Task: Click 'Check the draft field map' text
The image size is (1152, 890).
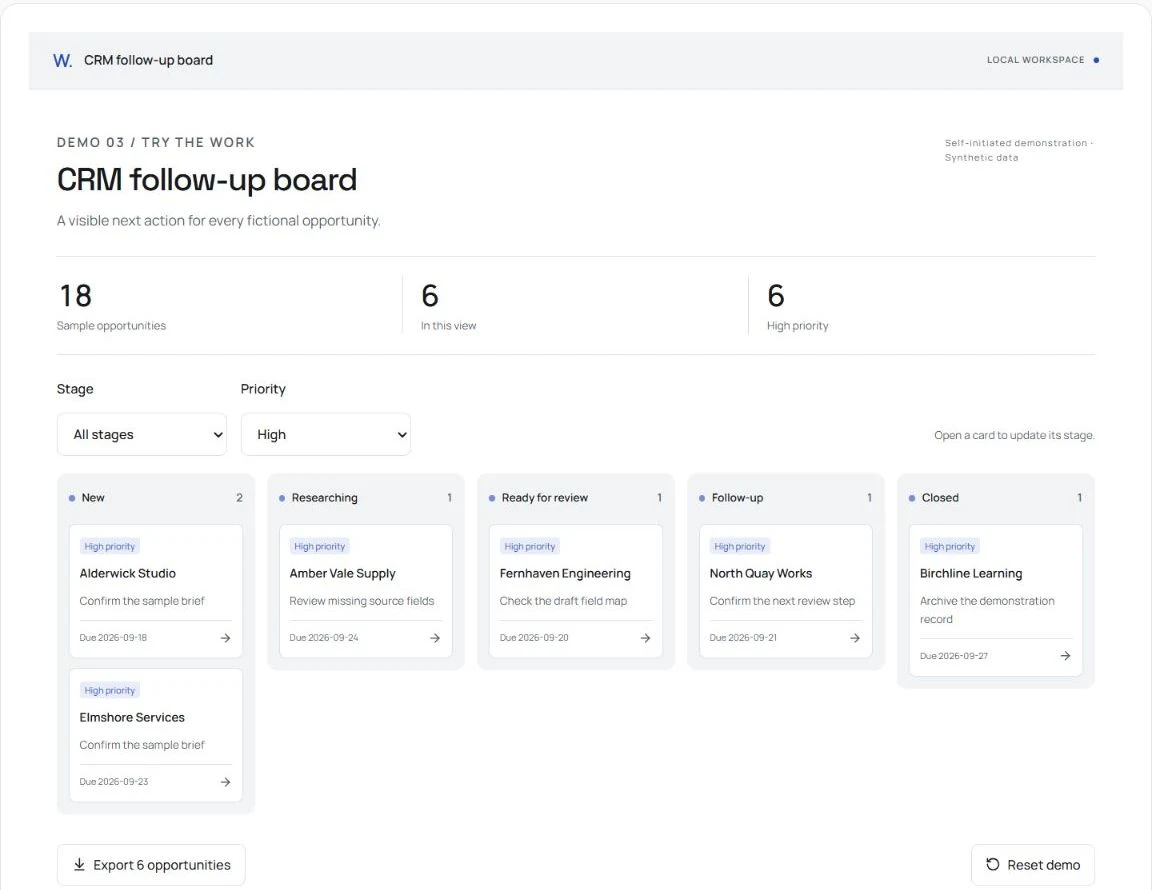Action: [564, 601]
